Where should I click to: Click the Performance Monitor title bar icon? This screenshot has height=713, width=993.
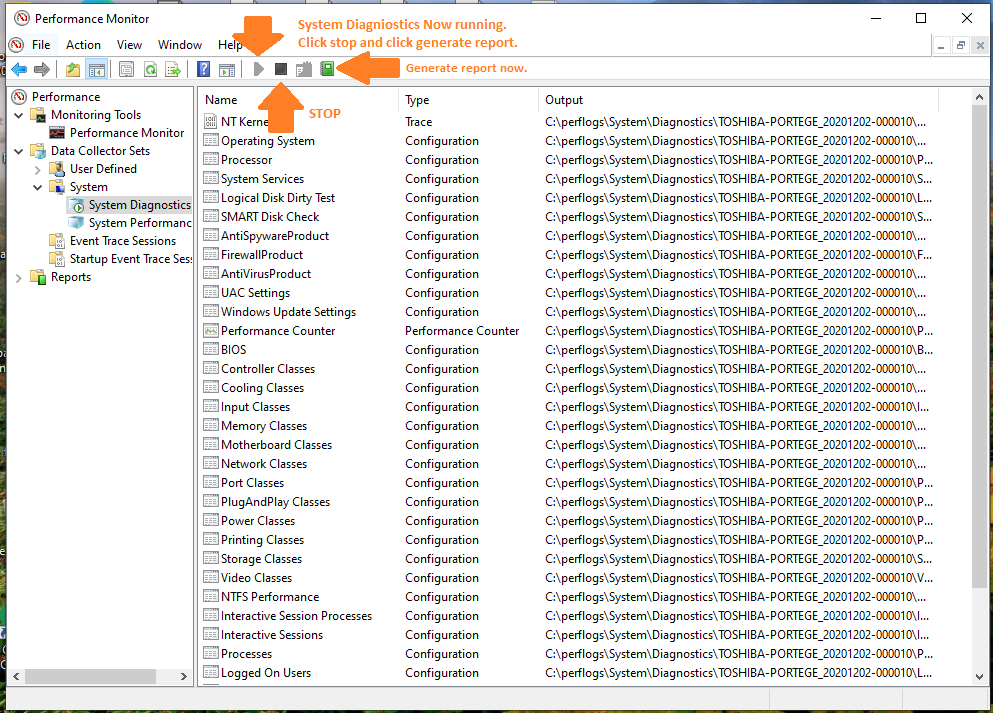(x=22, y=18)
